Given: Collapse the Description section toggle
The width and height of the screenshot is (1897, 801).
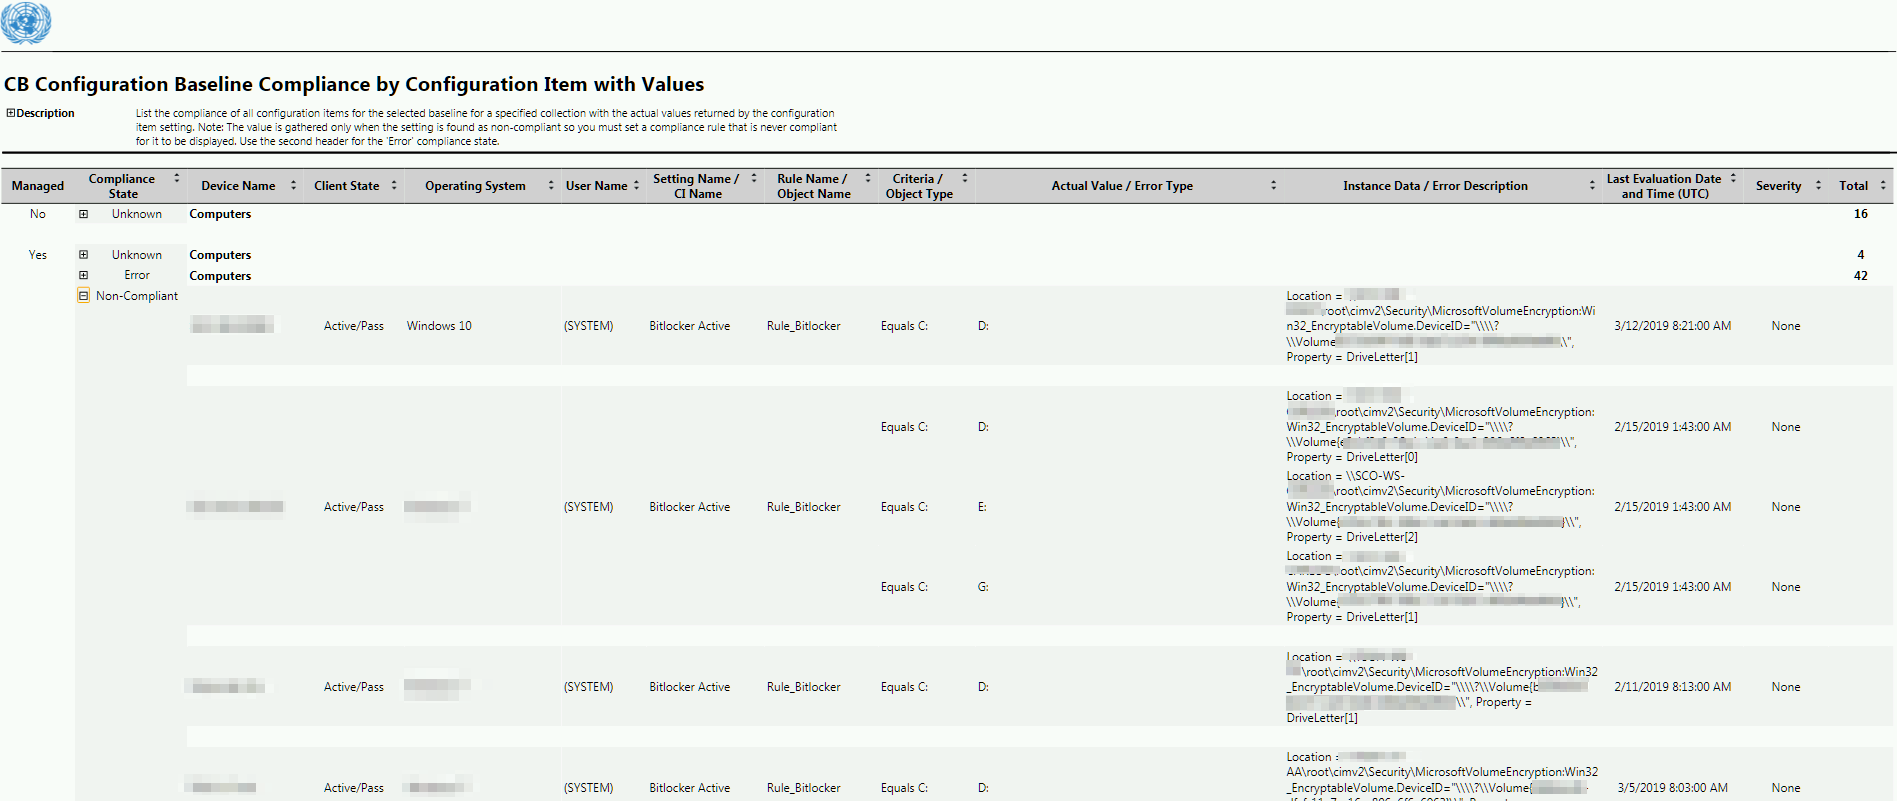Looking at the screenshot, I should point(10,113).
